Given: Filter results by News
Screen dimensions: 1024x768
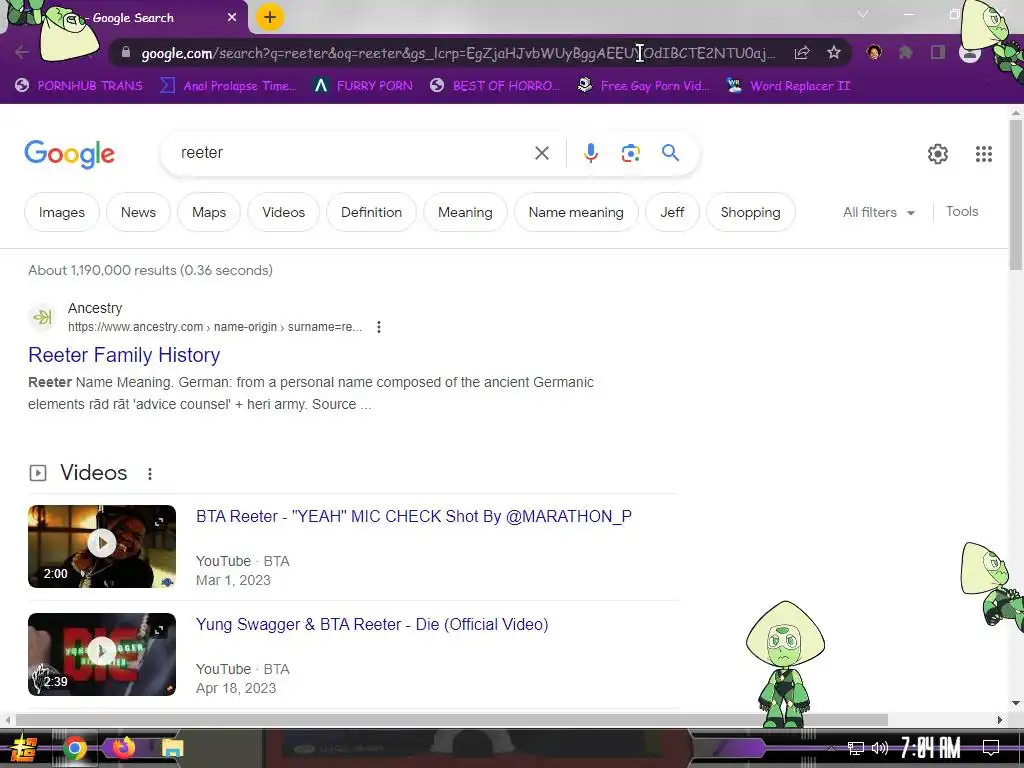Looking at the screenshot, I should (138, 212).
